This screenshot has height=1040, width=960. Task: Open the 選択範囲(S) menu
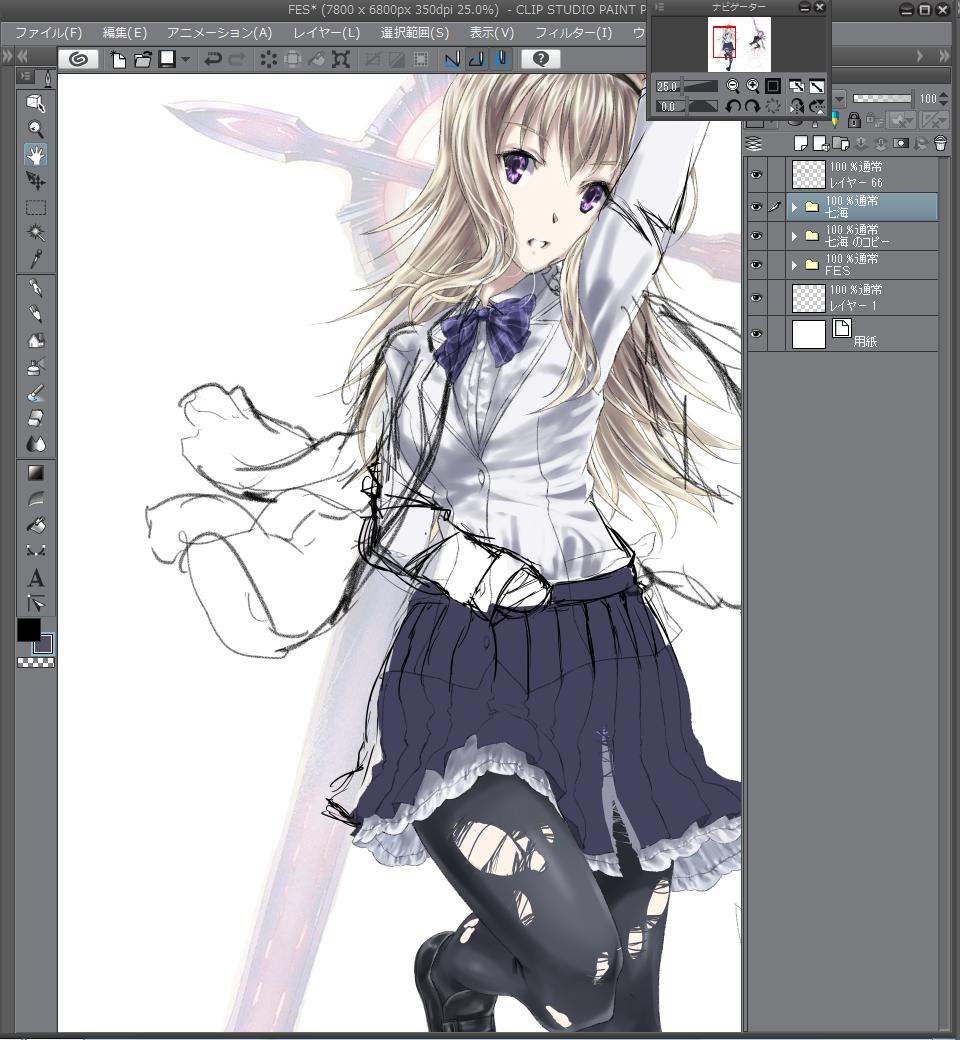[x=415, y=33]
